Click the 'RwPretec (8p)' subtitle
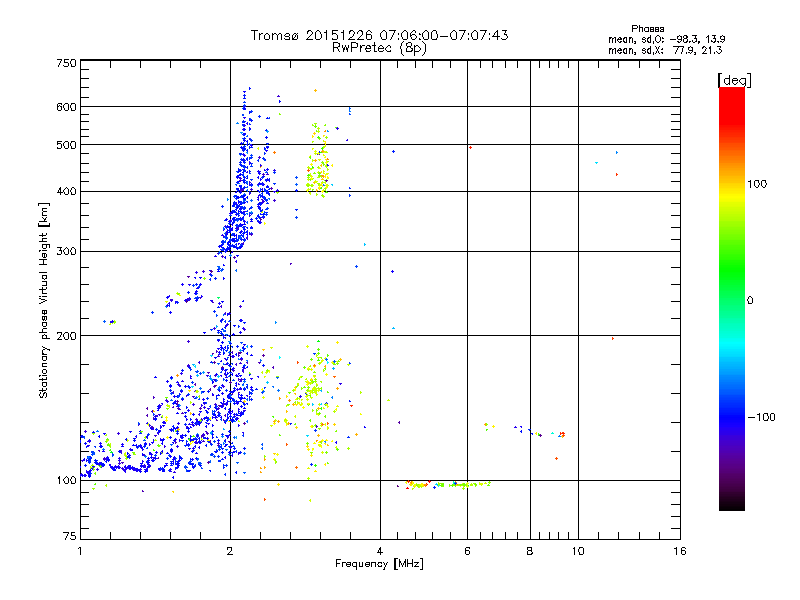The height and width of the screenshot is (600, 800). tap(379, 48)
